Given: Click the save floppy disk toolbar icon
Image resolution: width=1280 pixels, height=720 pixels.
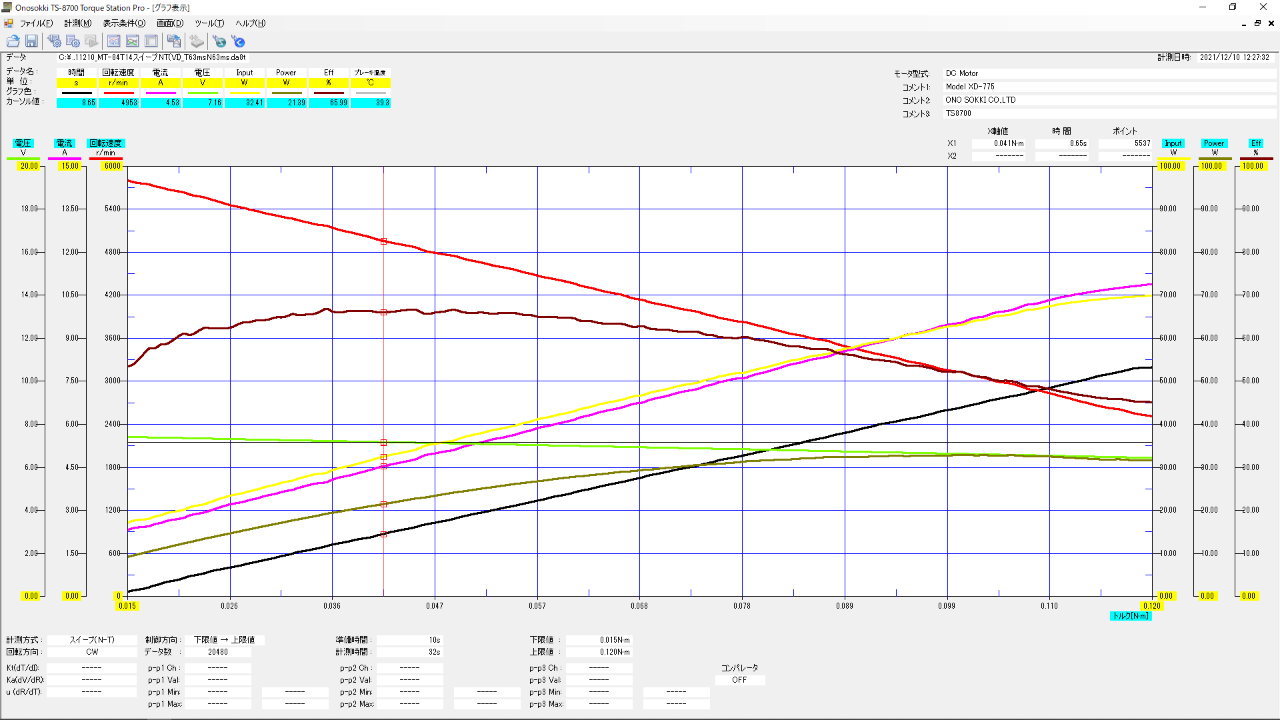Looking at the screenshot, I should pyautogui.click(x=31, y=41).
